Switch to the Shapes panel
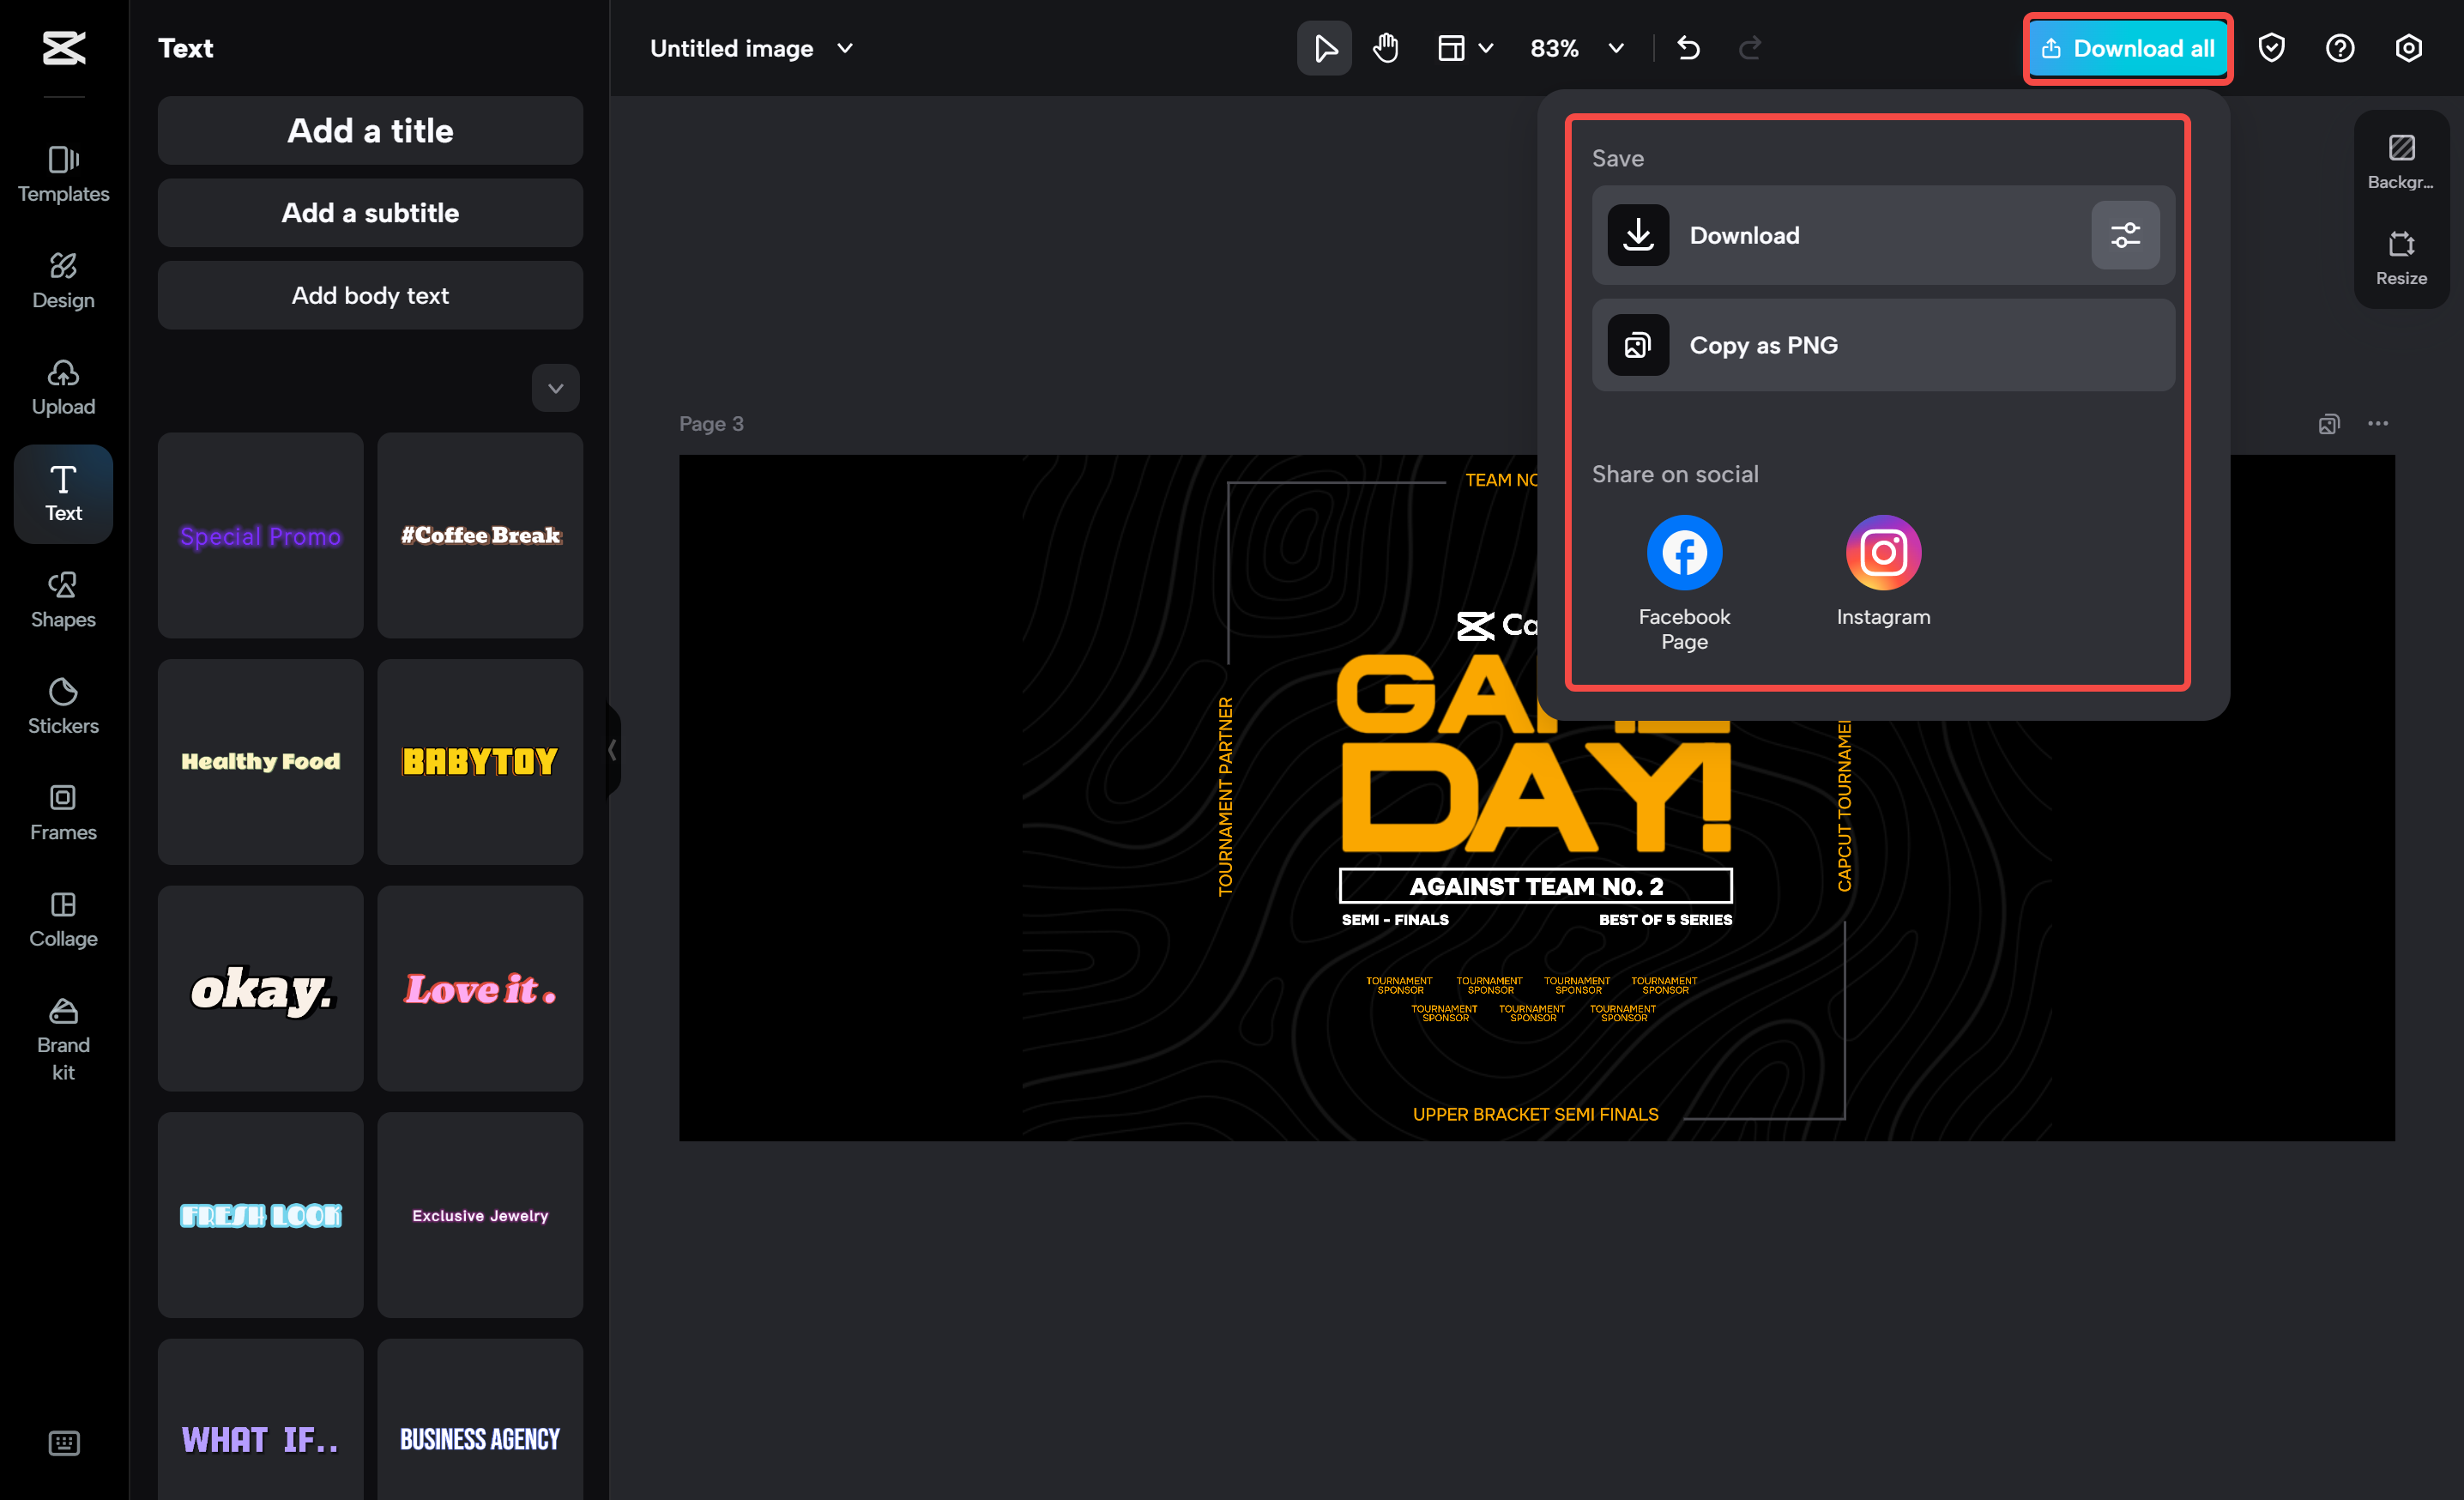2464x1500 pixels. point(63,598)
